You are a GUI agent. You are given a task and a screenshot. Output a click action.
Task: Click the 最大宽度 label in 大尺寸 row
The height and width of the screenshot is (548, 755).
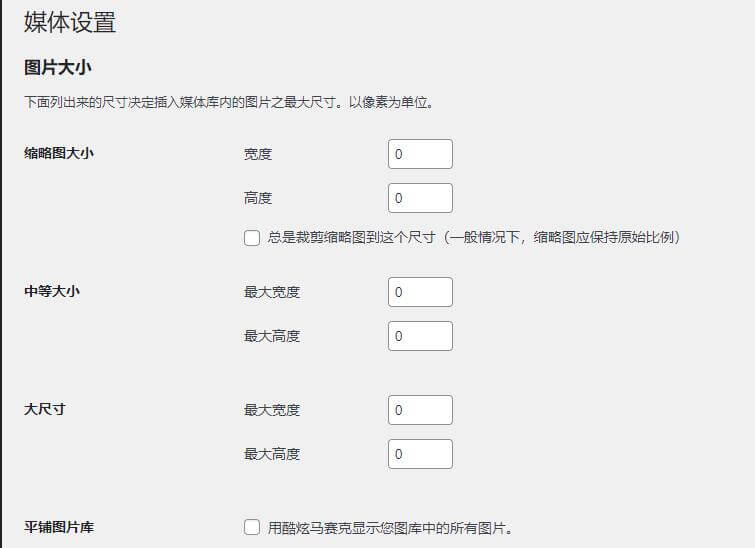pyautogui.click(x=272, y=410)
